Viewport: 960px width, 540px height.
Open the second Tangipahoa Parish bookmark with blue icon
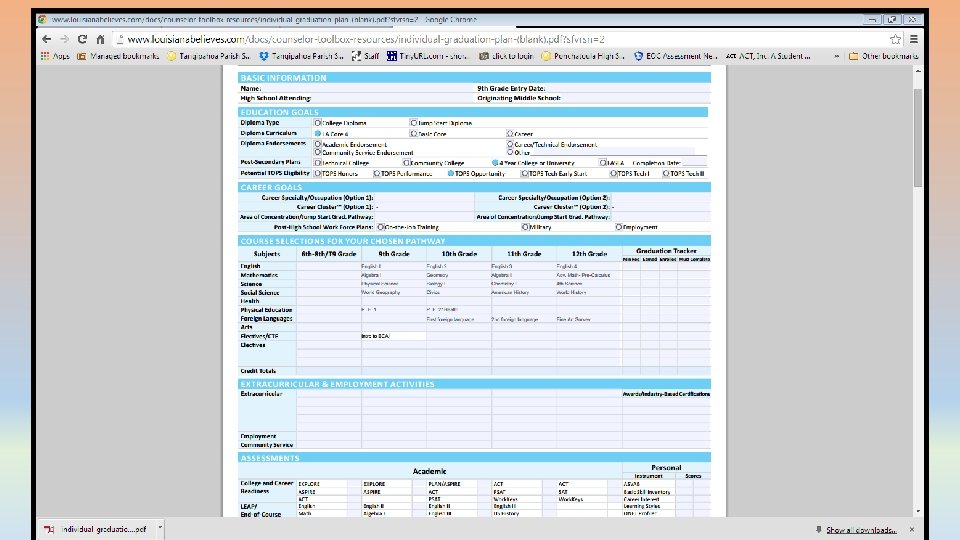301,56
